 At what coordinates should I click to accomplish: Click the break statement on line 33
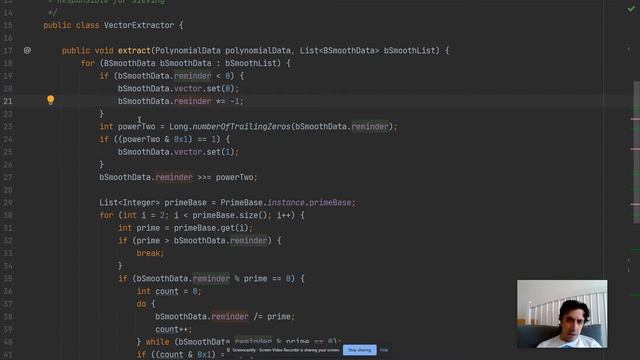[x=150, y=253]
